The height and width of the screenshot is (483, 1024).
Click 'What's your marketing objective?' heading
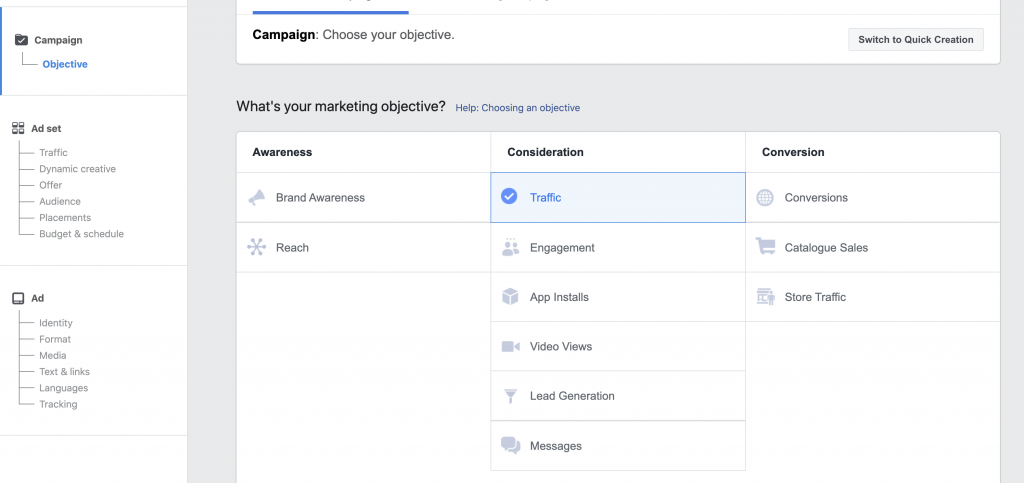tap(341, 106)
